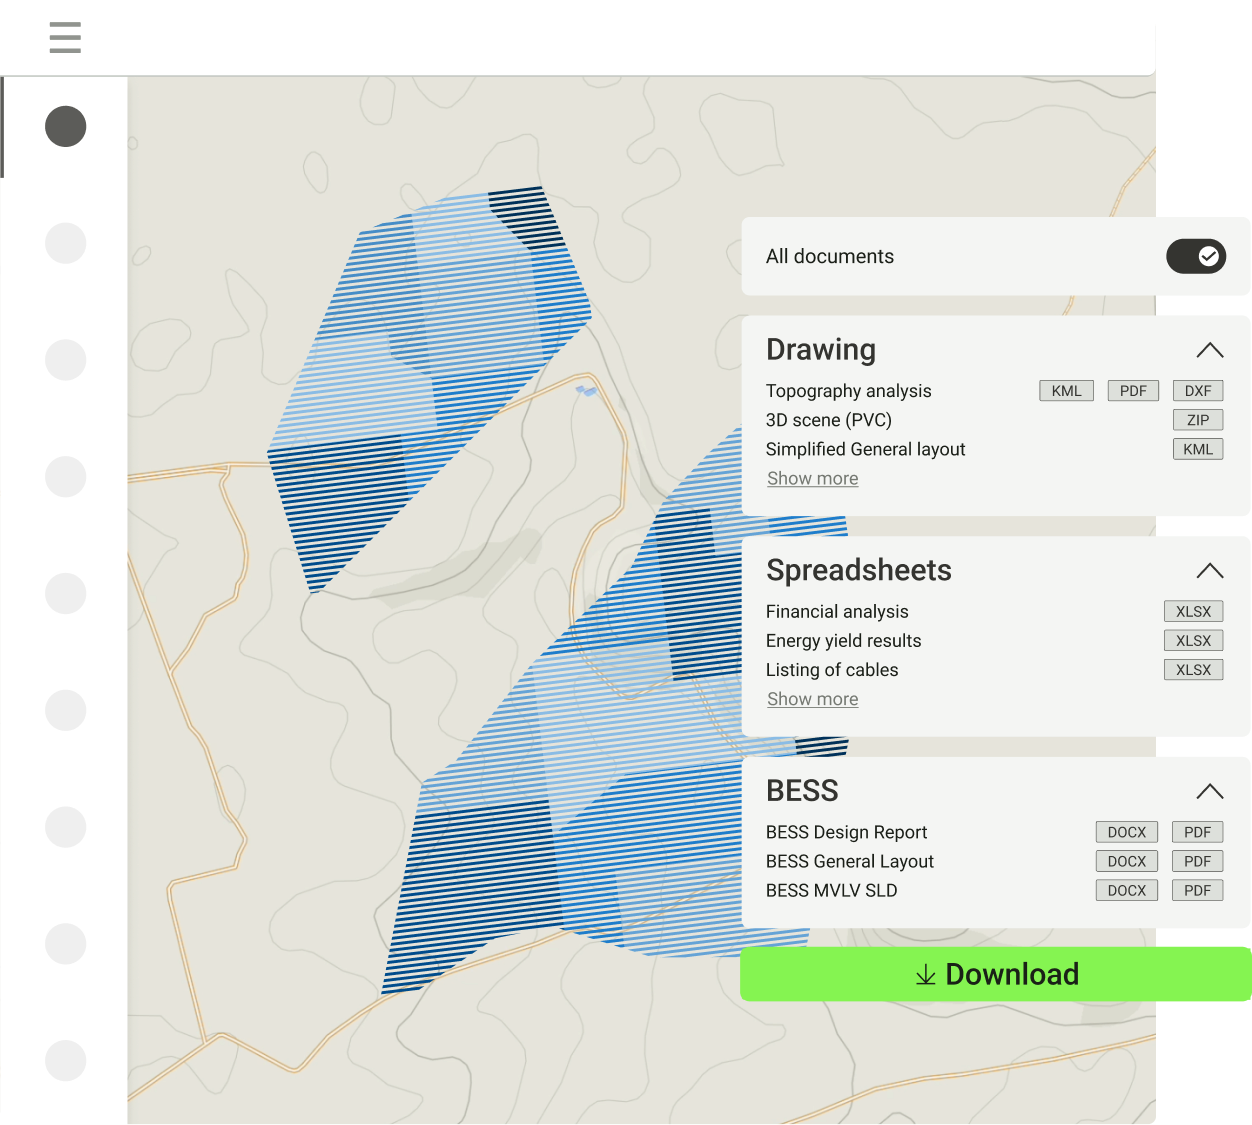Choose PDF for BESS General Layout
This screenshot has width=1252, height=1125.
pyautogui.click(x=1197, y=861)
